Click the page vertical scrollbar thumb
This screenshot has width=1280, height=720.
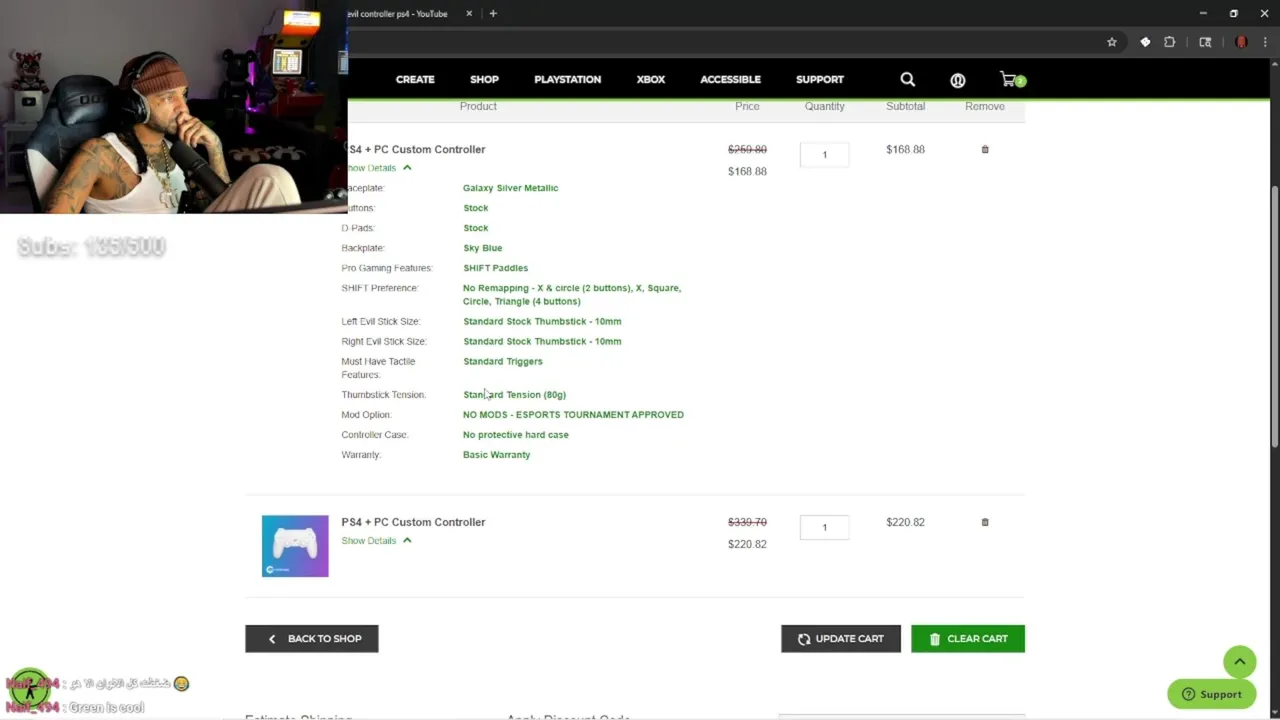click(1274, 317)
